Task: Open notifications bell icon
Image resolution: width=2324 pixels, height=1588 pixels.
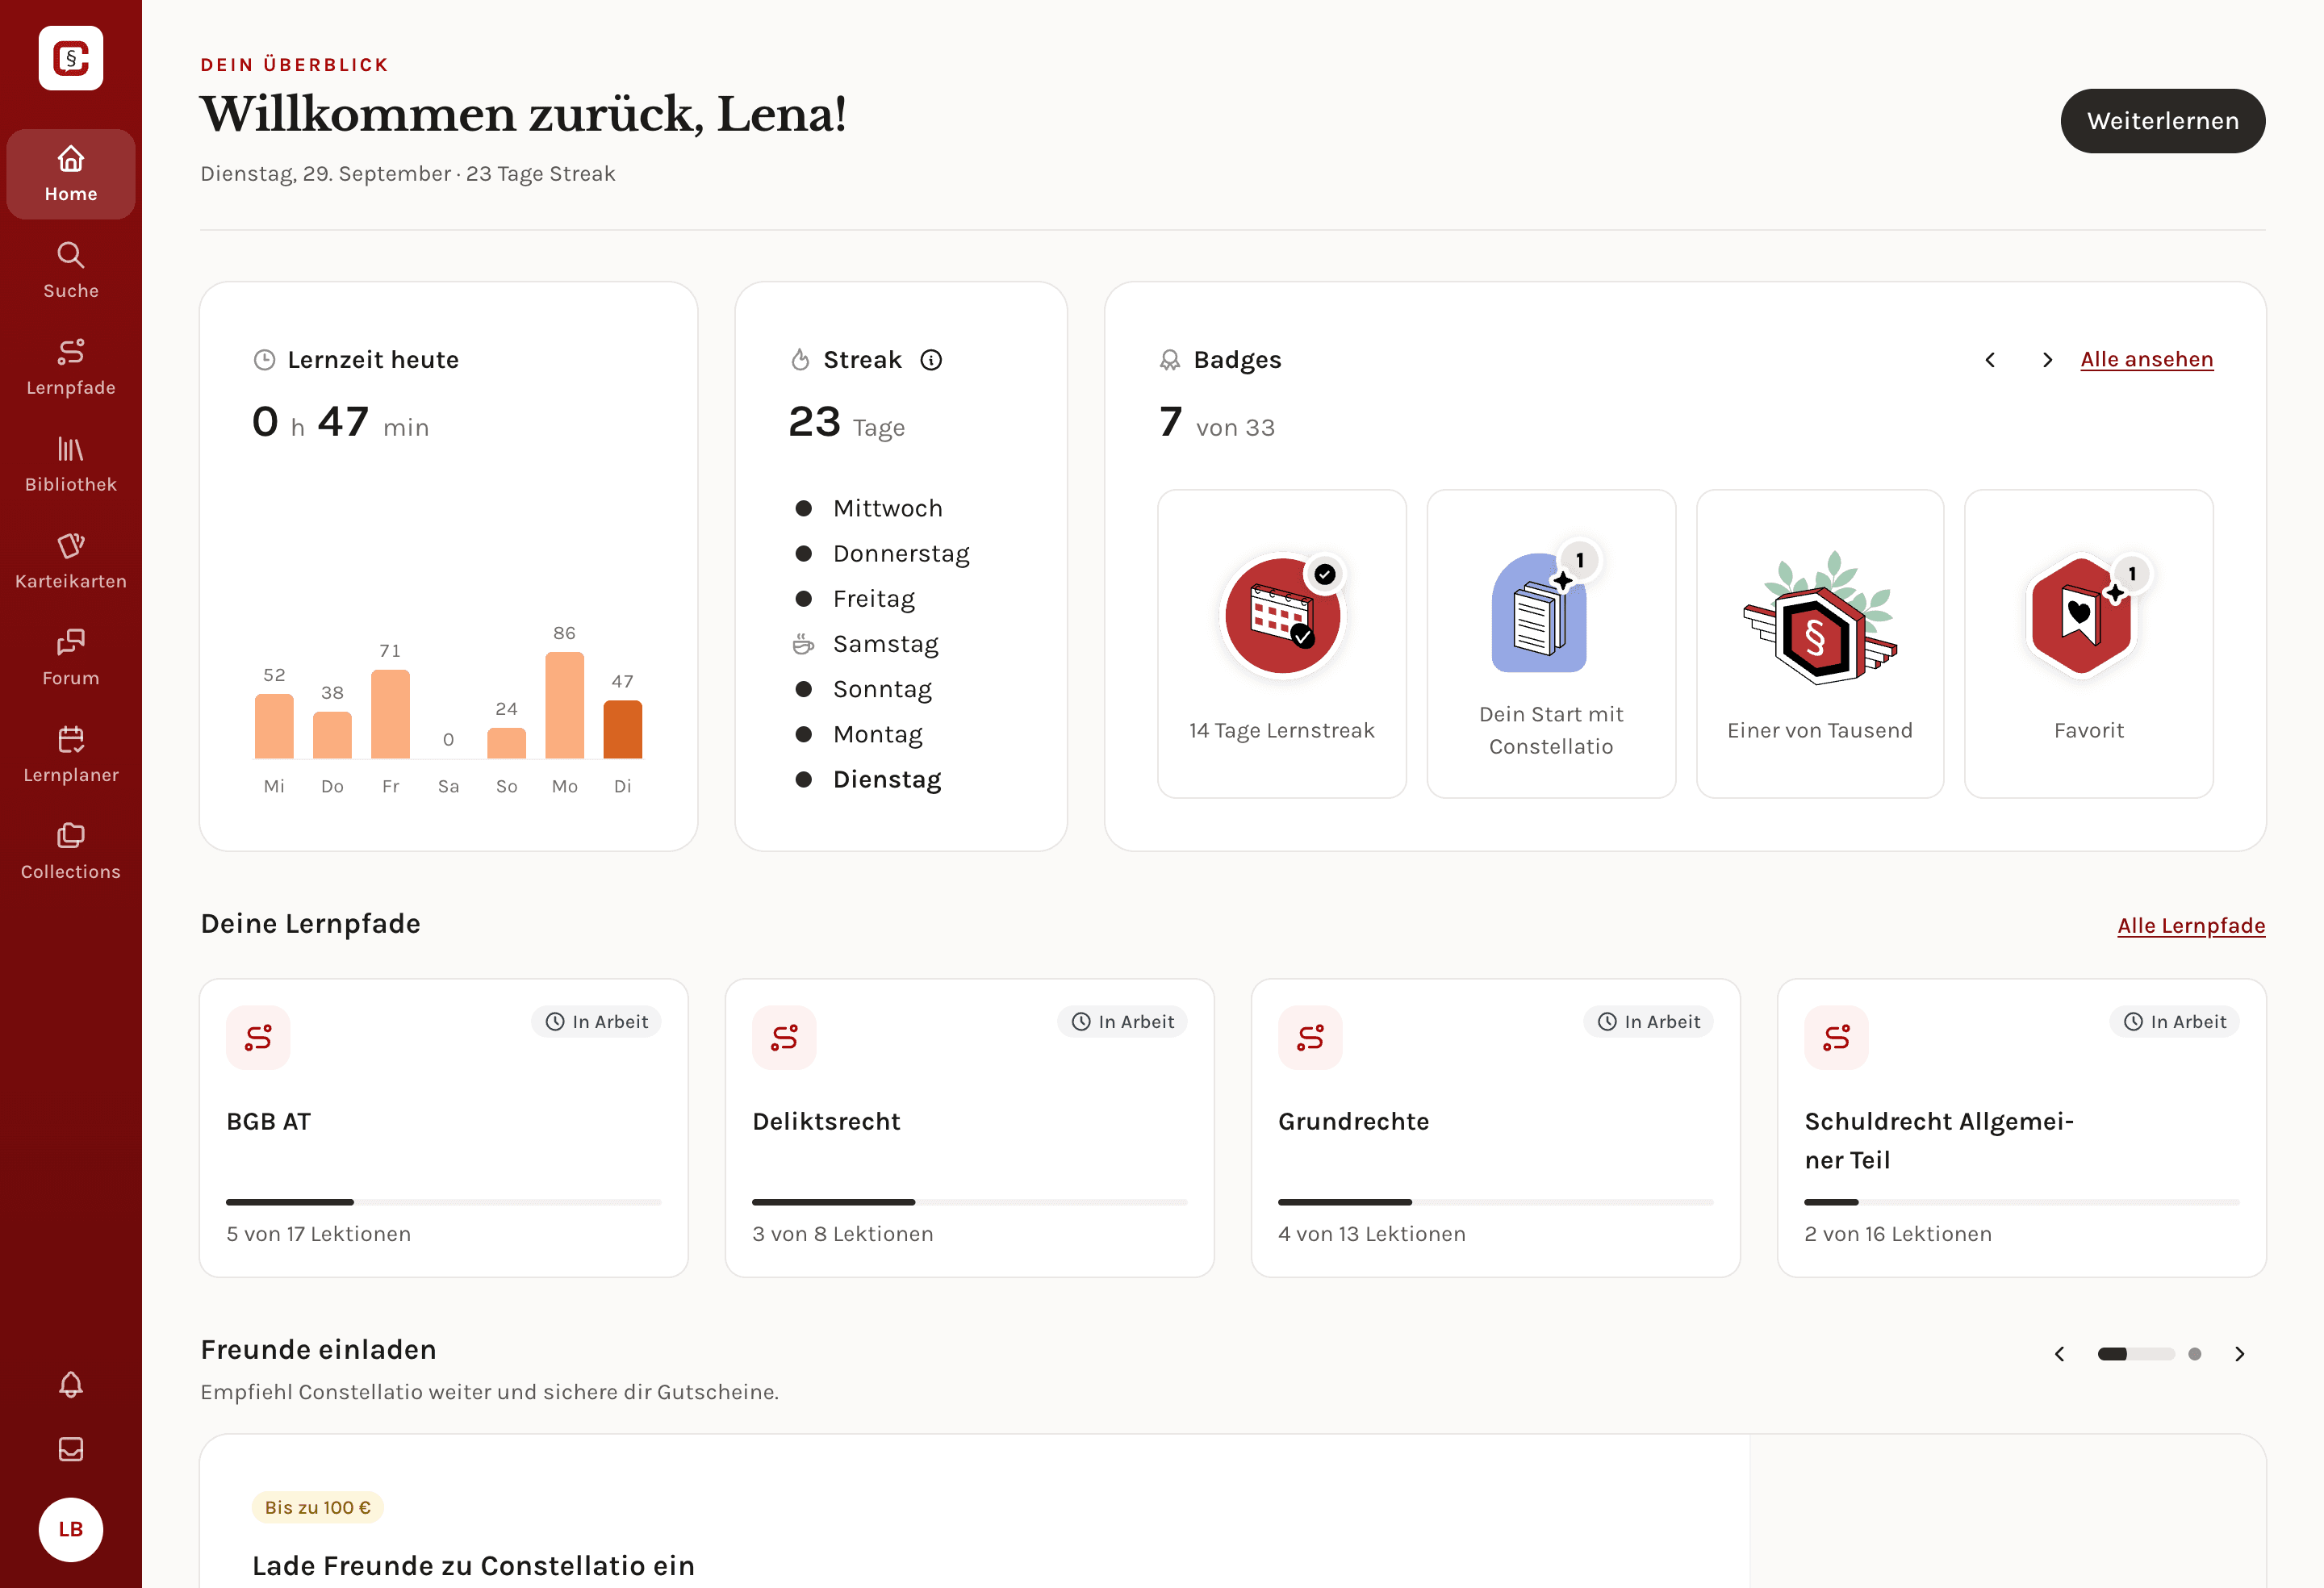Action: tap(71, 1384)
